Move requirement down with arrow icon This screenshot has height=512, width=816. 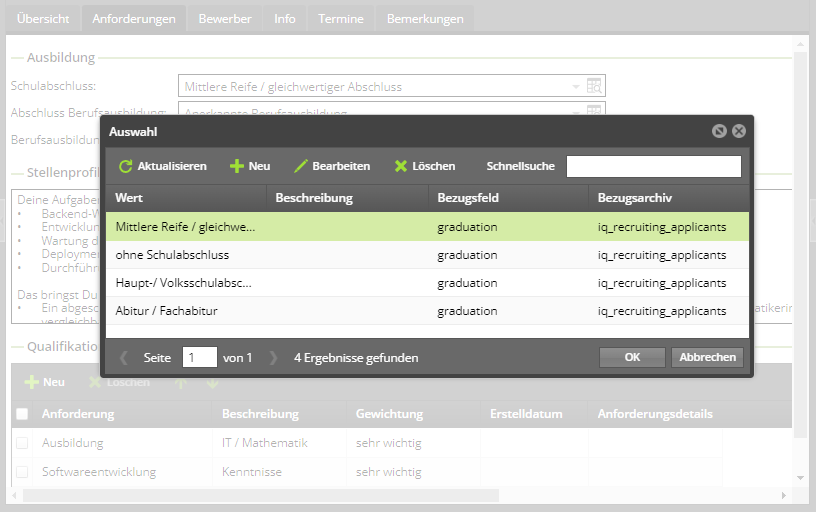click(212, 383)
